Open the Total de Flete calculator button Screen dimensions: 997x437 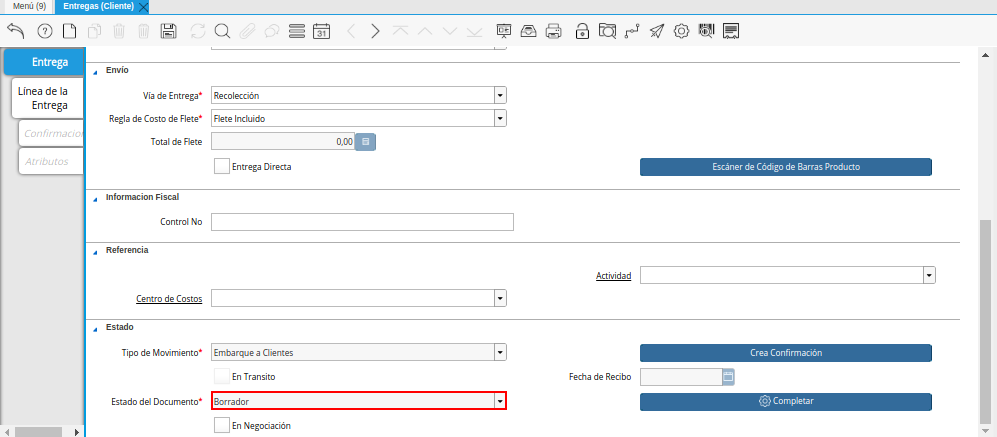[x=366, y=142]
